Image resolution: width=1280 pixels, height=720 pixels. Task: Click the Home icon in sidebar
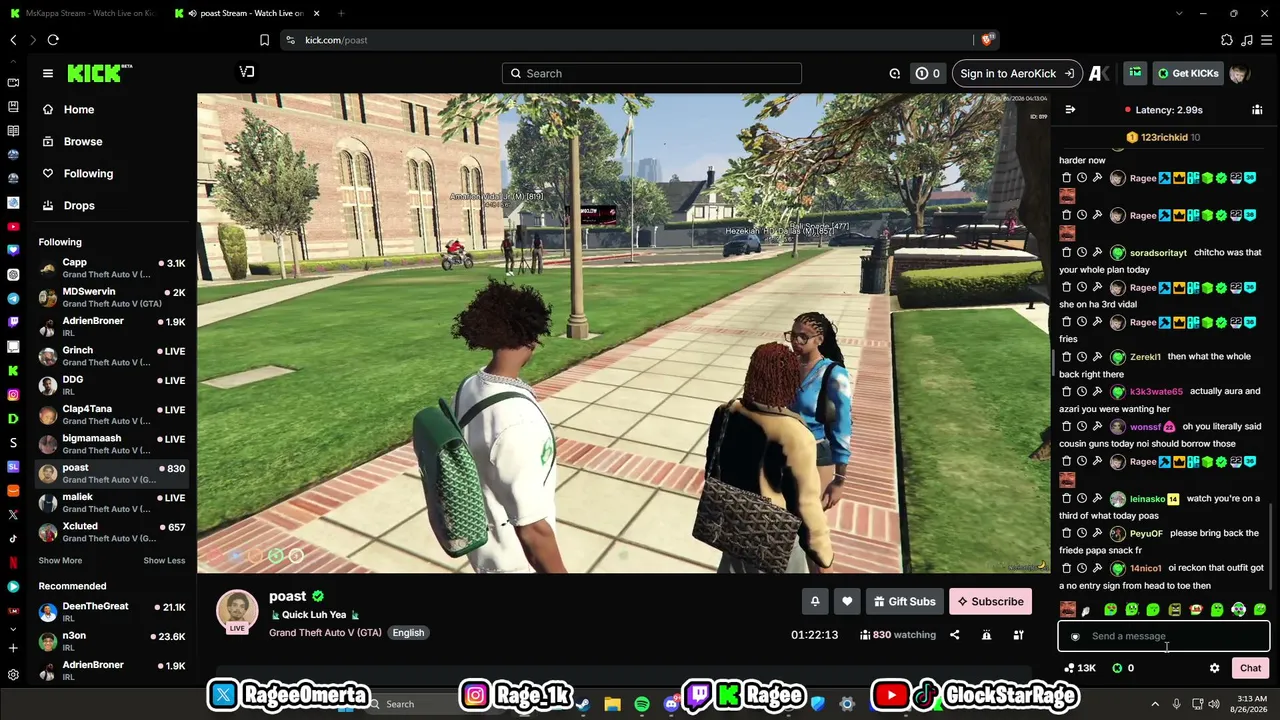point(47,110)
